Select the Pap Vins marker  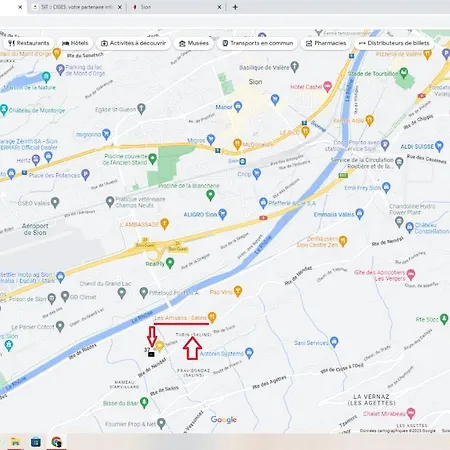(237, 291)
